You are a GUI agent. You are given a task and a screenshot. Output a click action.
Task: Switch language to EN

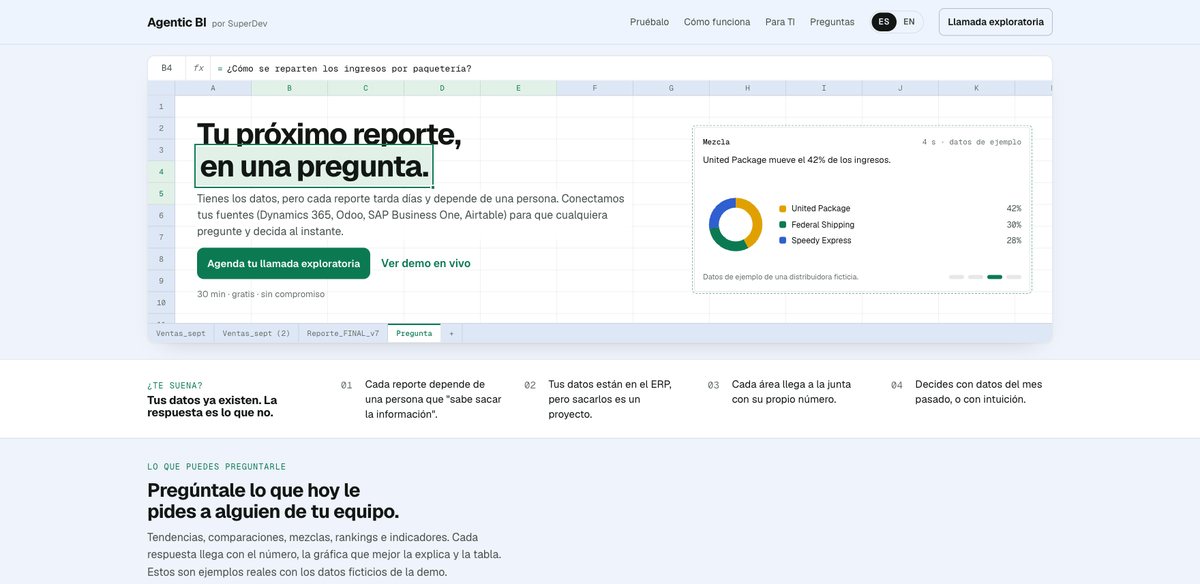click(909, 22)
